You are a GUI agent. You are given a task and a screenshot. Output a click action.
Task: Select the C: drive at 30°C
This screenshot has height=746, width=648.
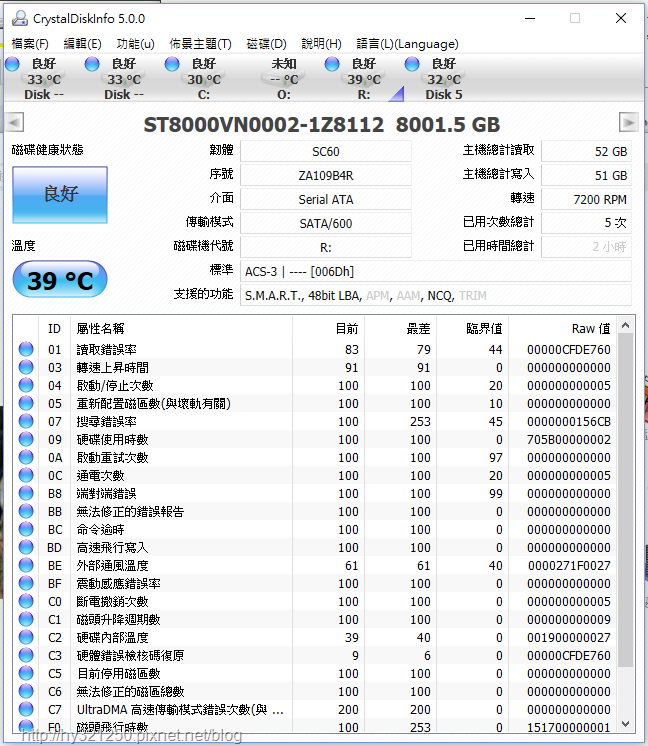204,79
